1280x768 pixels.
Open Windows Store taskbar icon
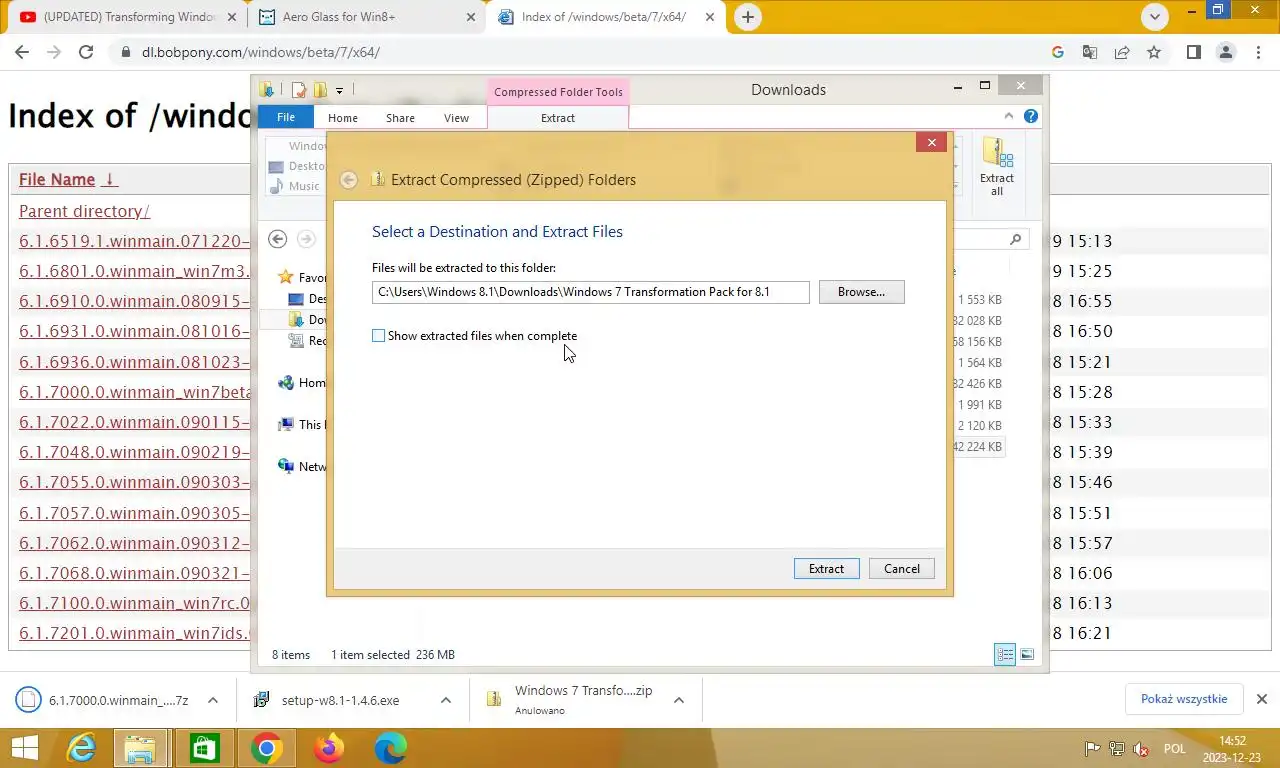coord(204,748)
